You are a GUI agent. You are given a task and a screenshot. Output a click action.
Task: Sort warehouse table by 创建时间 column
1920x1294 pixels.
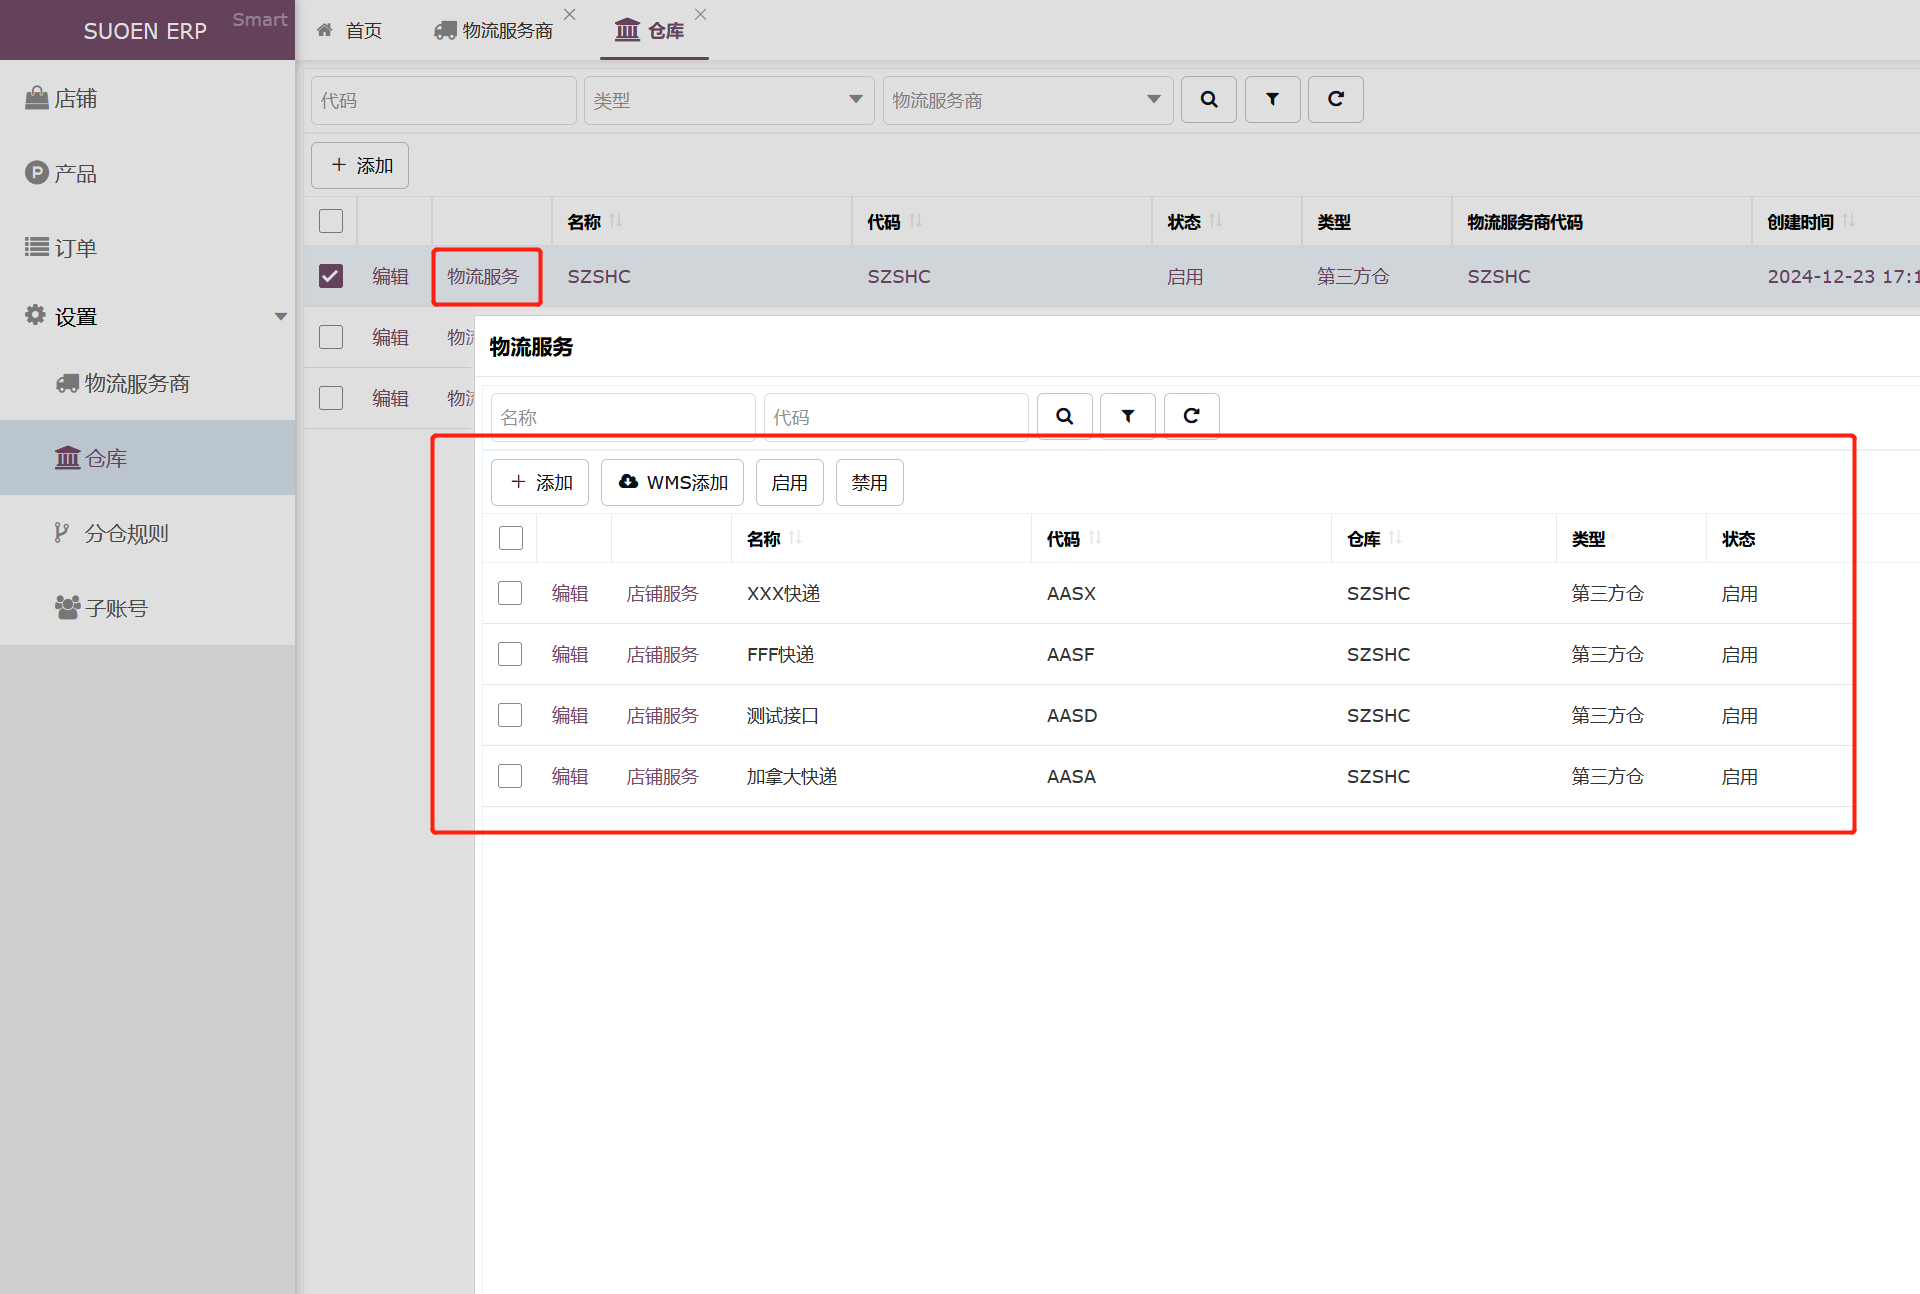(1848, 221)
